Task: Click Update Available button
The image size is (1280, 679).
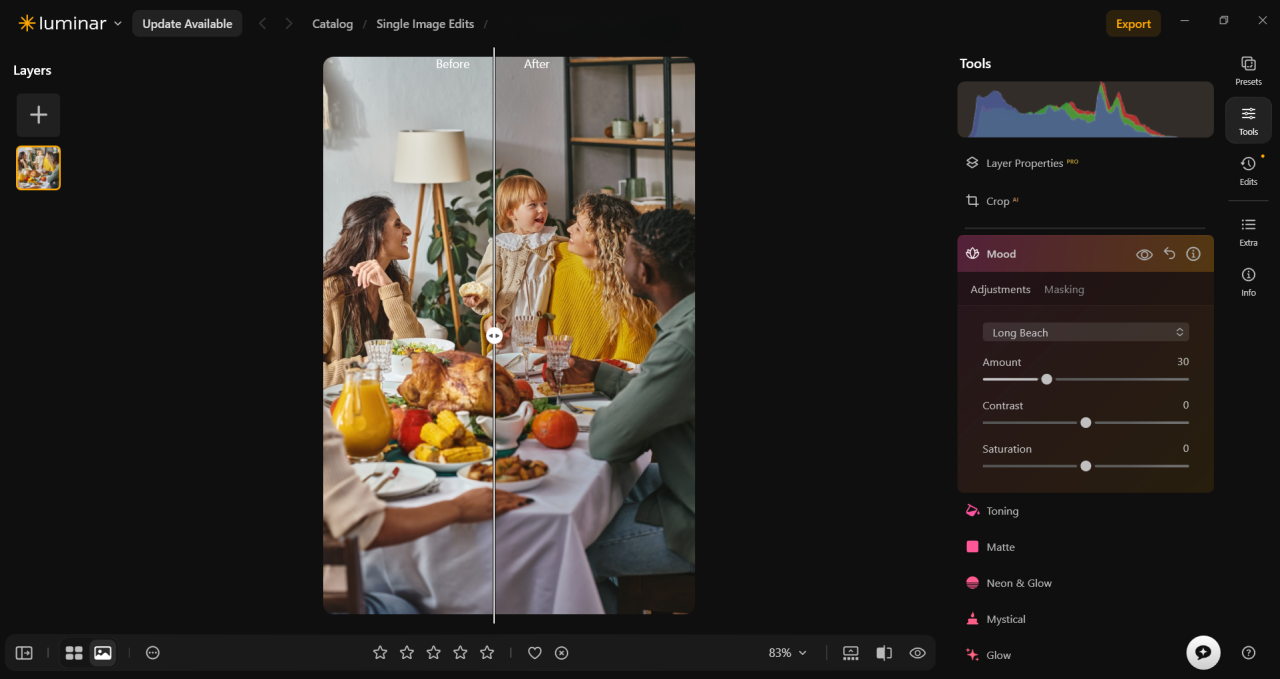Action: pyautogui.click(x=187, y=24)
